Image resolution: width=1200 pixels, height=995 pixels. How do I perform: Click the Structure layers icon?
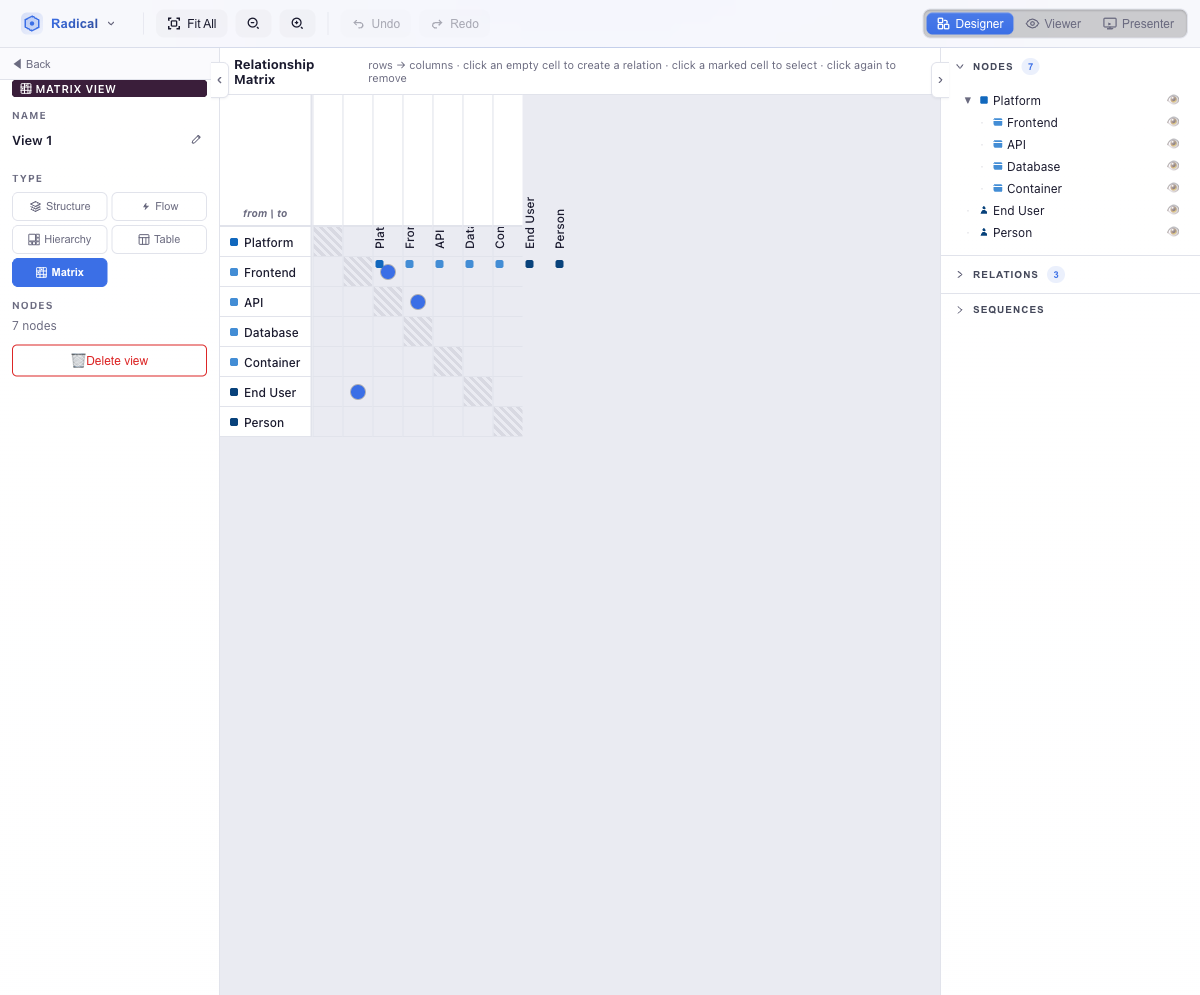pos(35,206)
